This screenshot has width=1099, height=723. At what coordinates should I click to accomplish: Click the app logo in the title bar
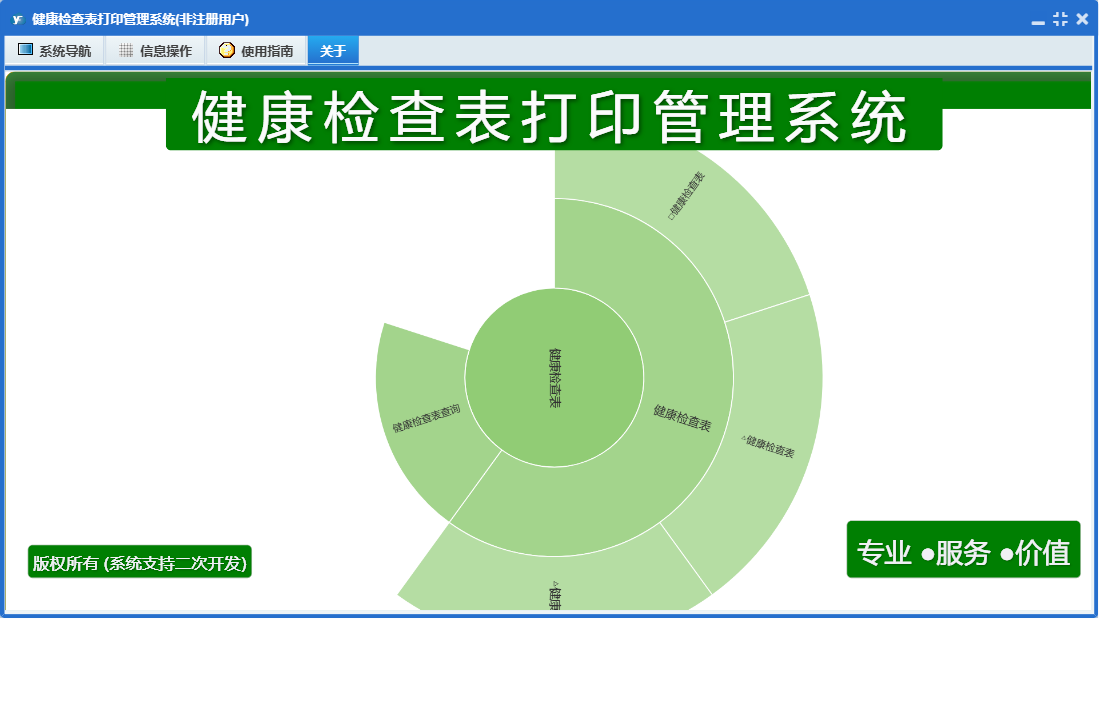coord(17,19)
